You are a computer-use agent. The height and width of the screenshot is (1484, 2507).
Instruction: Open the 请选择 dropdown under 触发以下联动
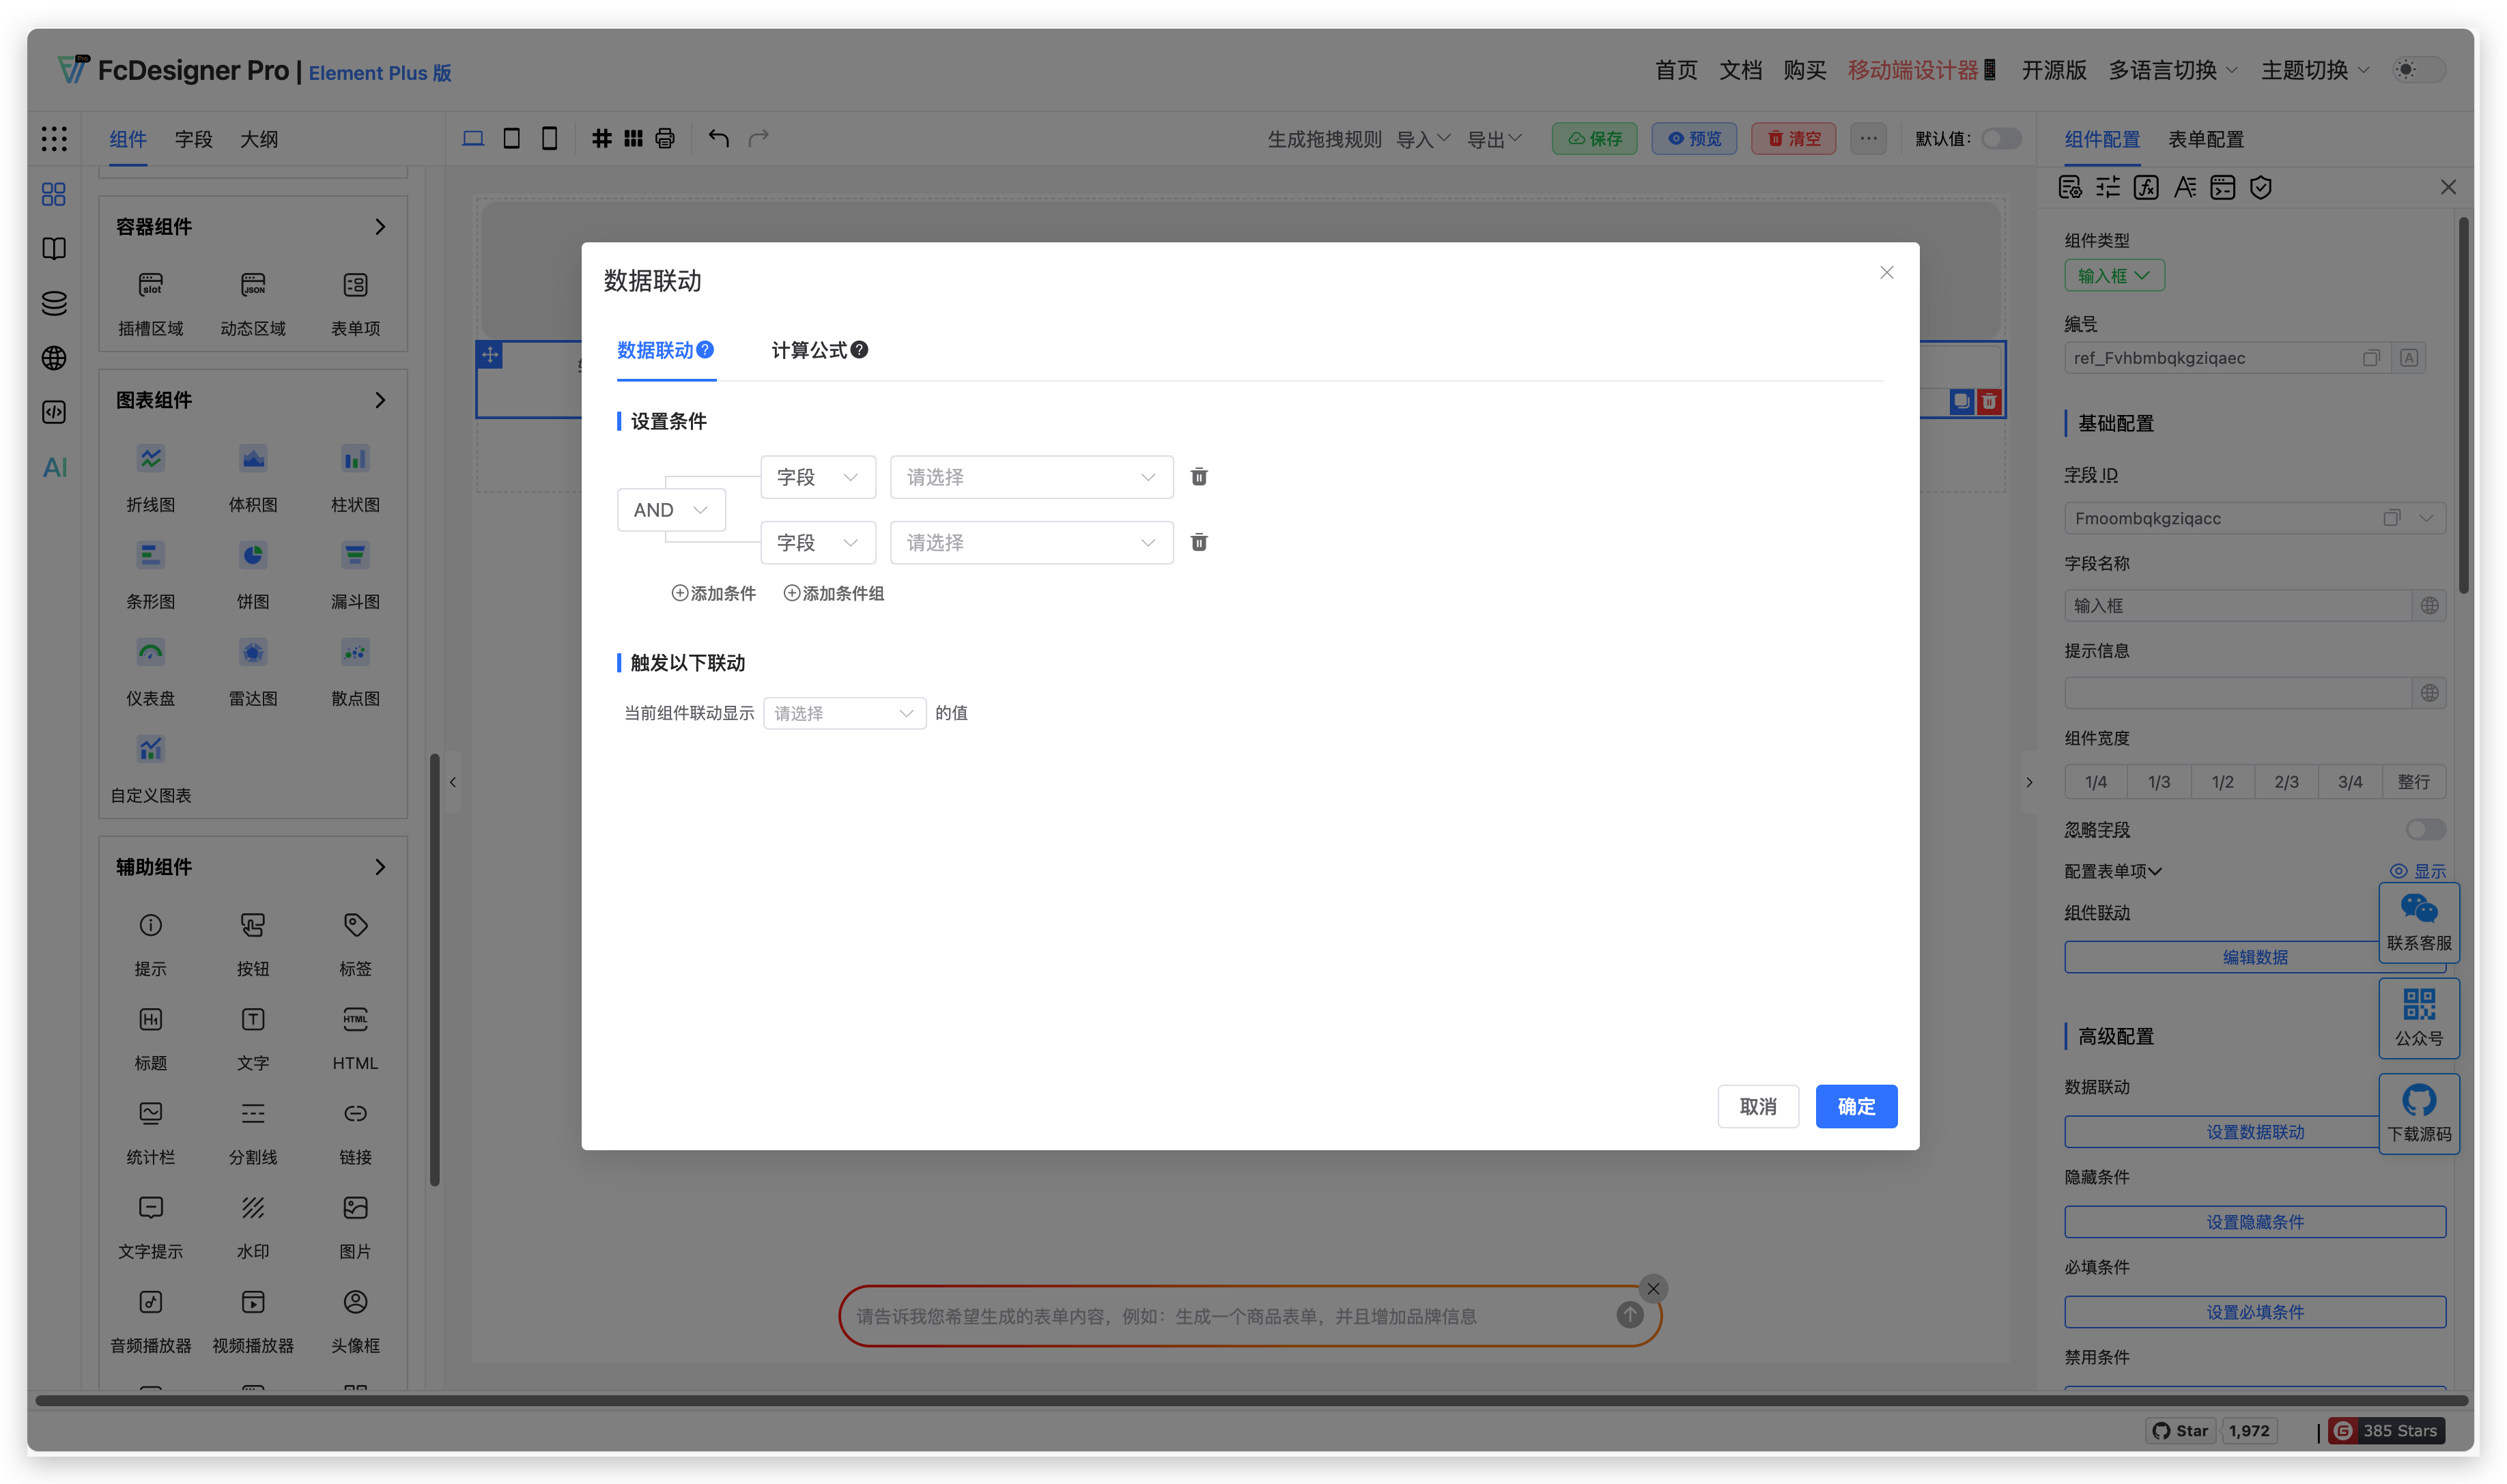pos(843,713)
